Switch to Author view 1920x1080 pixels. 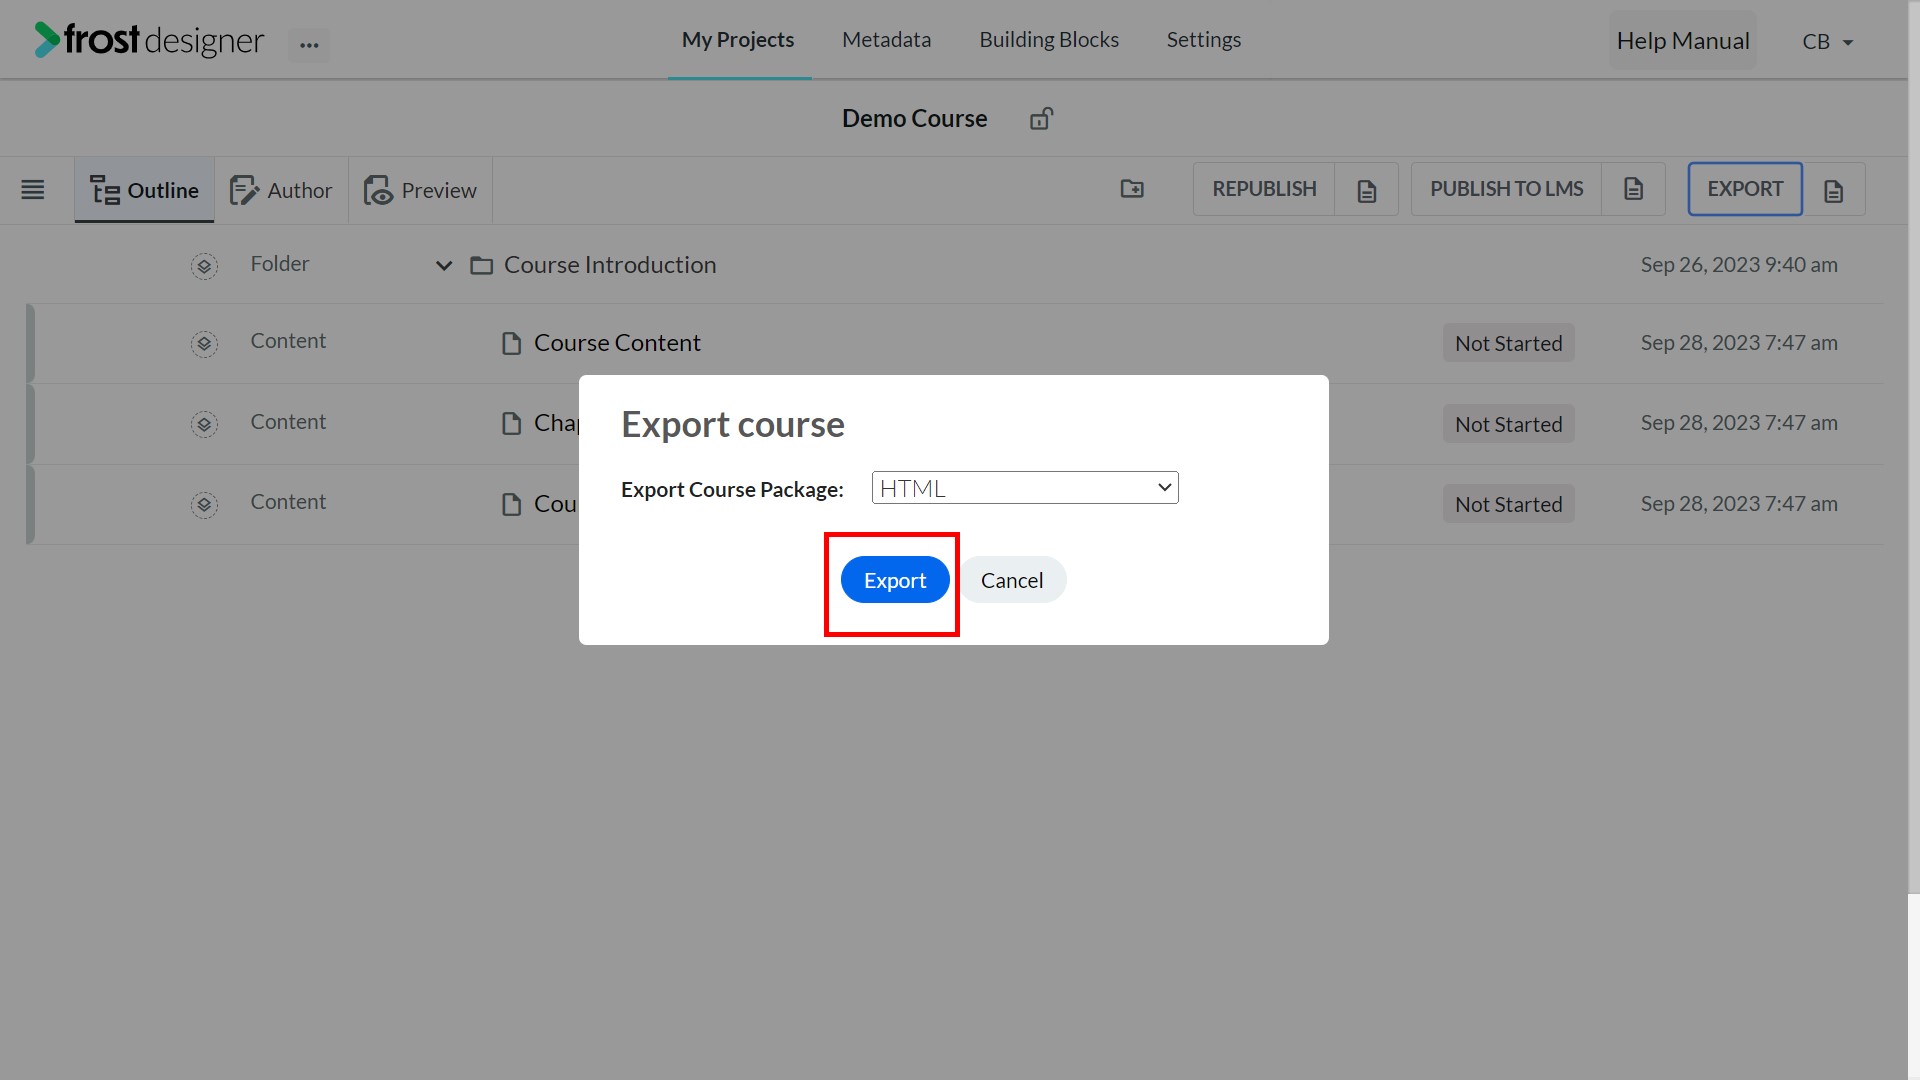point(281,190)
